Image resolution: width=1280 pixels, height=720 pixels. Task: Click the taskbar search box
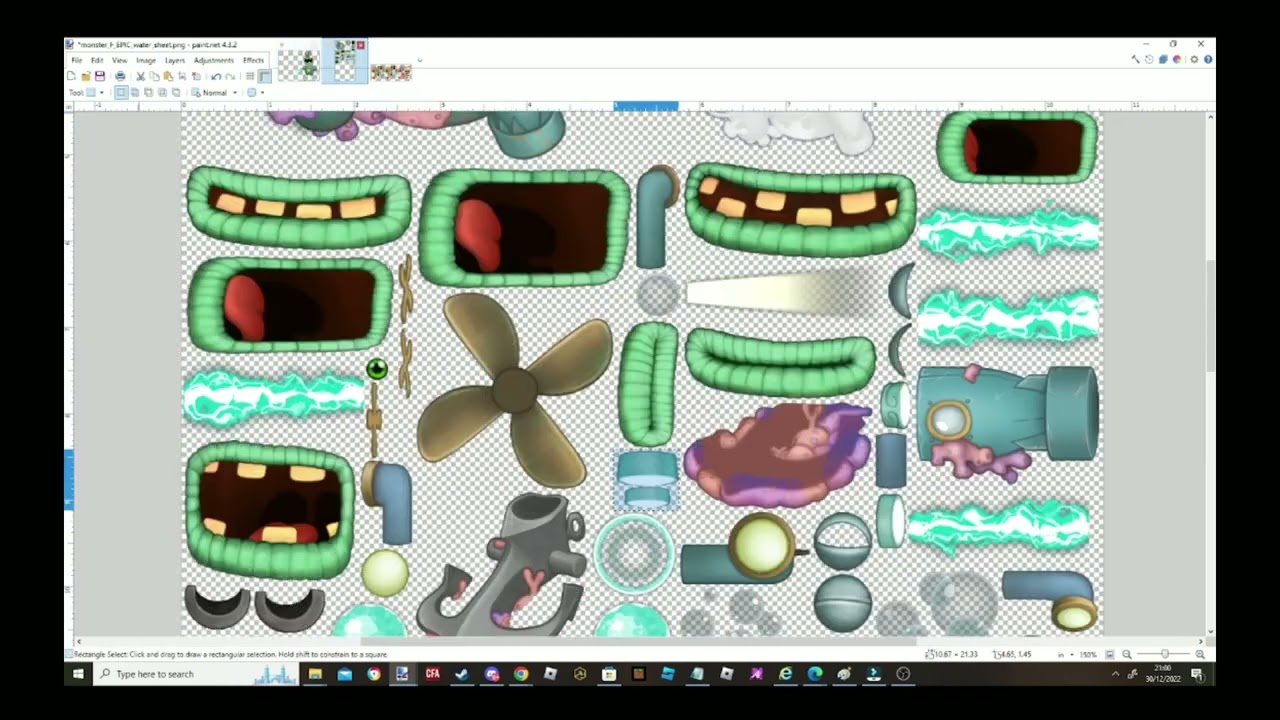(x=198, y=674)
